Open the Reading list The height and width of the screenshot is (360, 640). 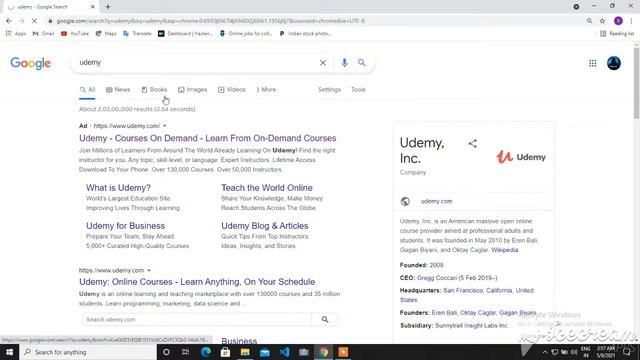pyautogui.click(x=617, y=33)
